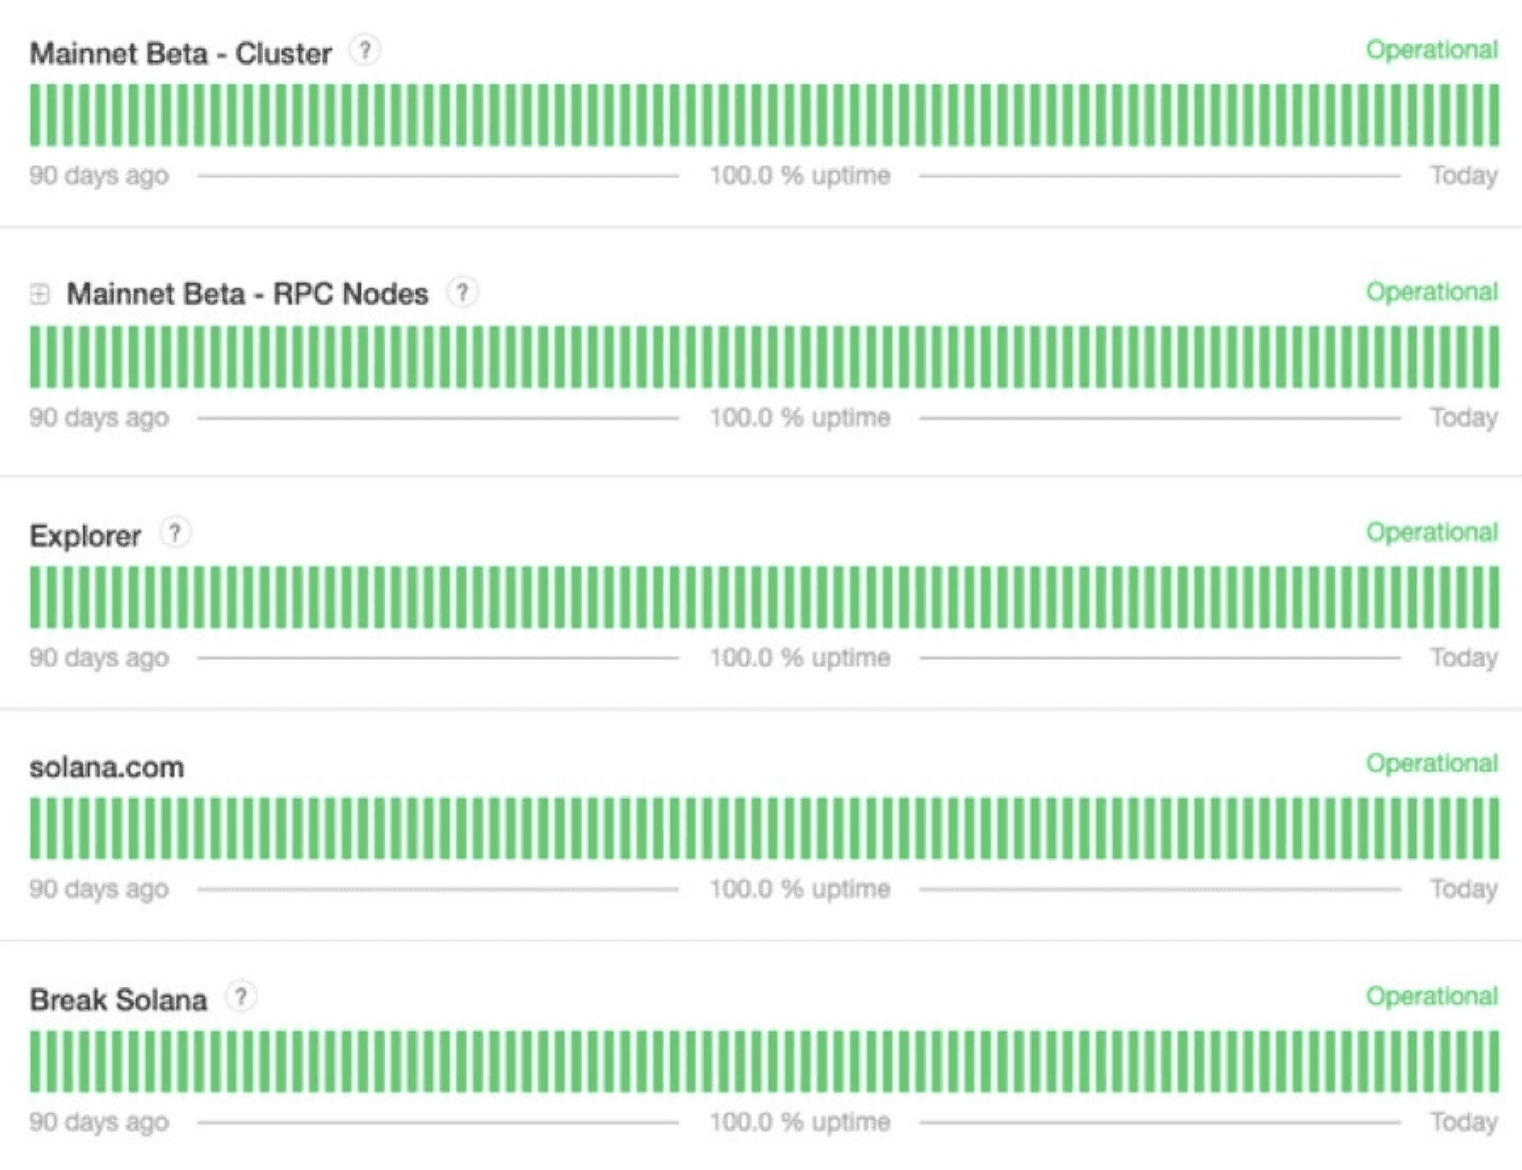Expand the Mainnet Beta - RPC Nodes group
Viewport: 1522px width, 1170px height.
click(x=40, y=294)
